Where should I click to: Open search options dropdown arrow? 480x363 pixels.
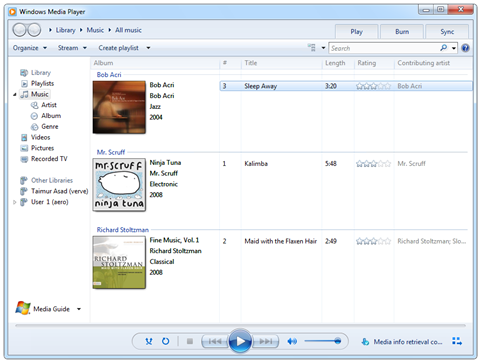coord(454,48)
